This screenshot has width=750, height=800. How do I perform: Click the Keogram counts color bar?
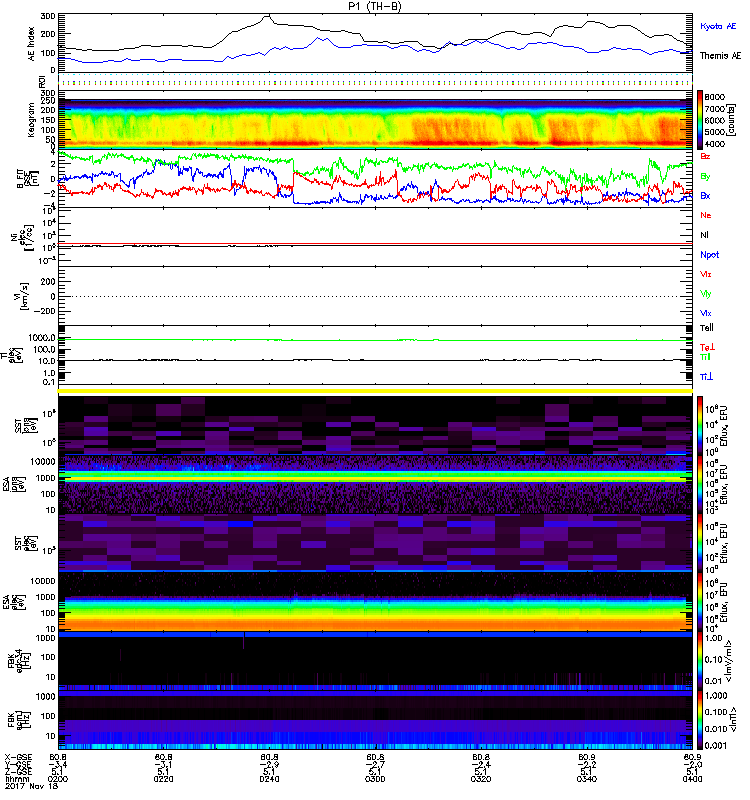pyautogui.click(x=700, y=120)
